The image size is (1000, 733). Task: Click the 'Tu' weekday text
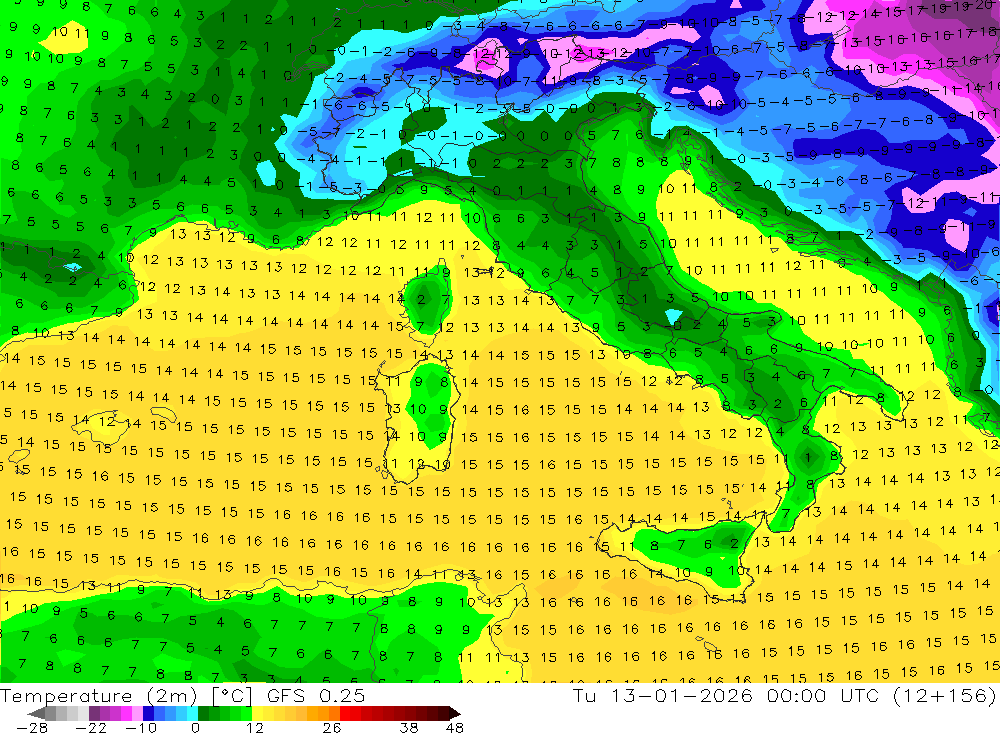click(x=584, y=695)
